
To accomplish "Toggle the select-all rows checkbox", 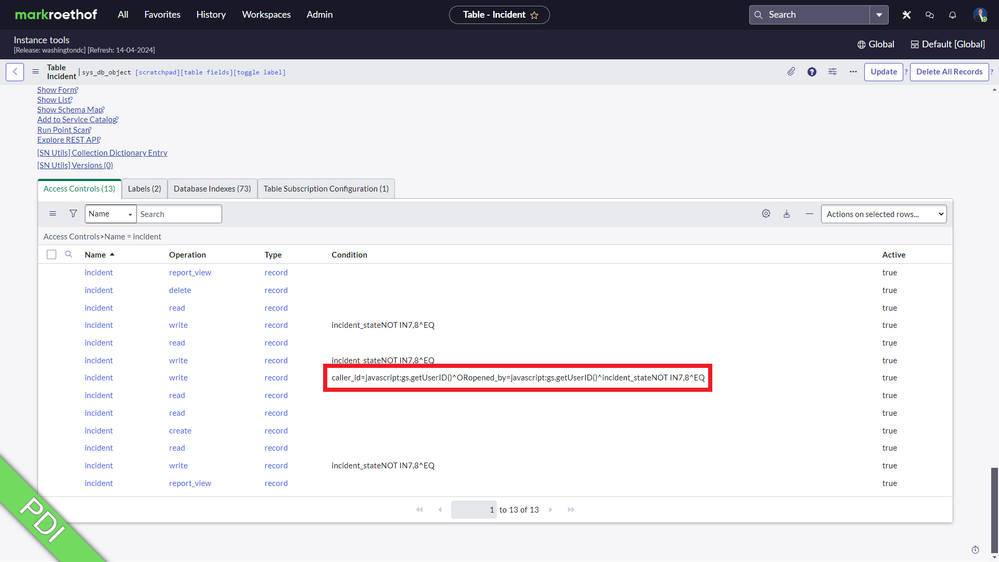I will point(52,255).
